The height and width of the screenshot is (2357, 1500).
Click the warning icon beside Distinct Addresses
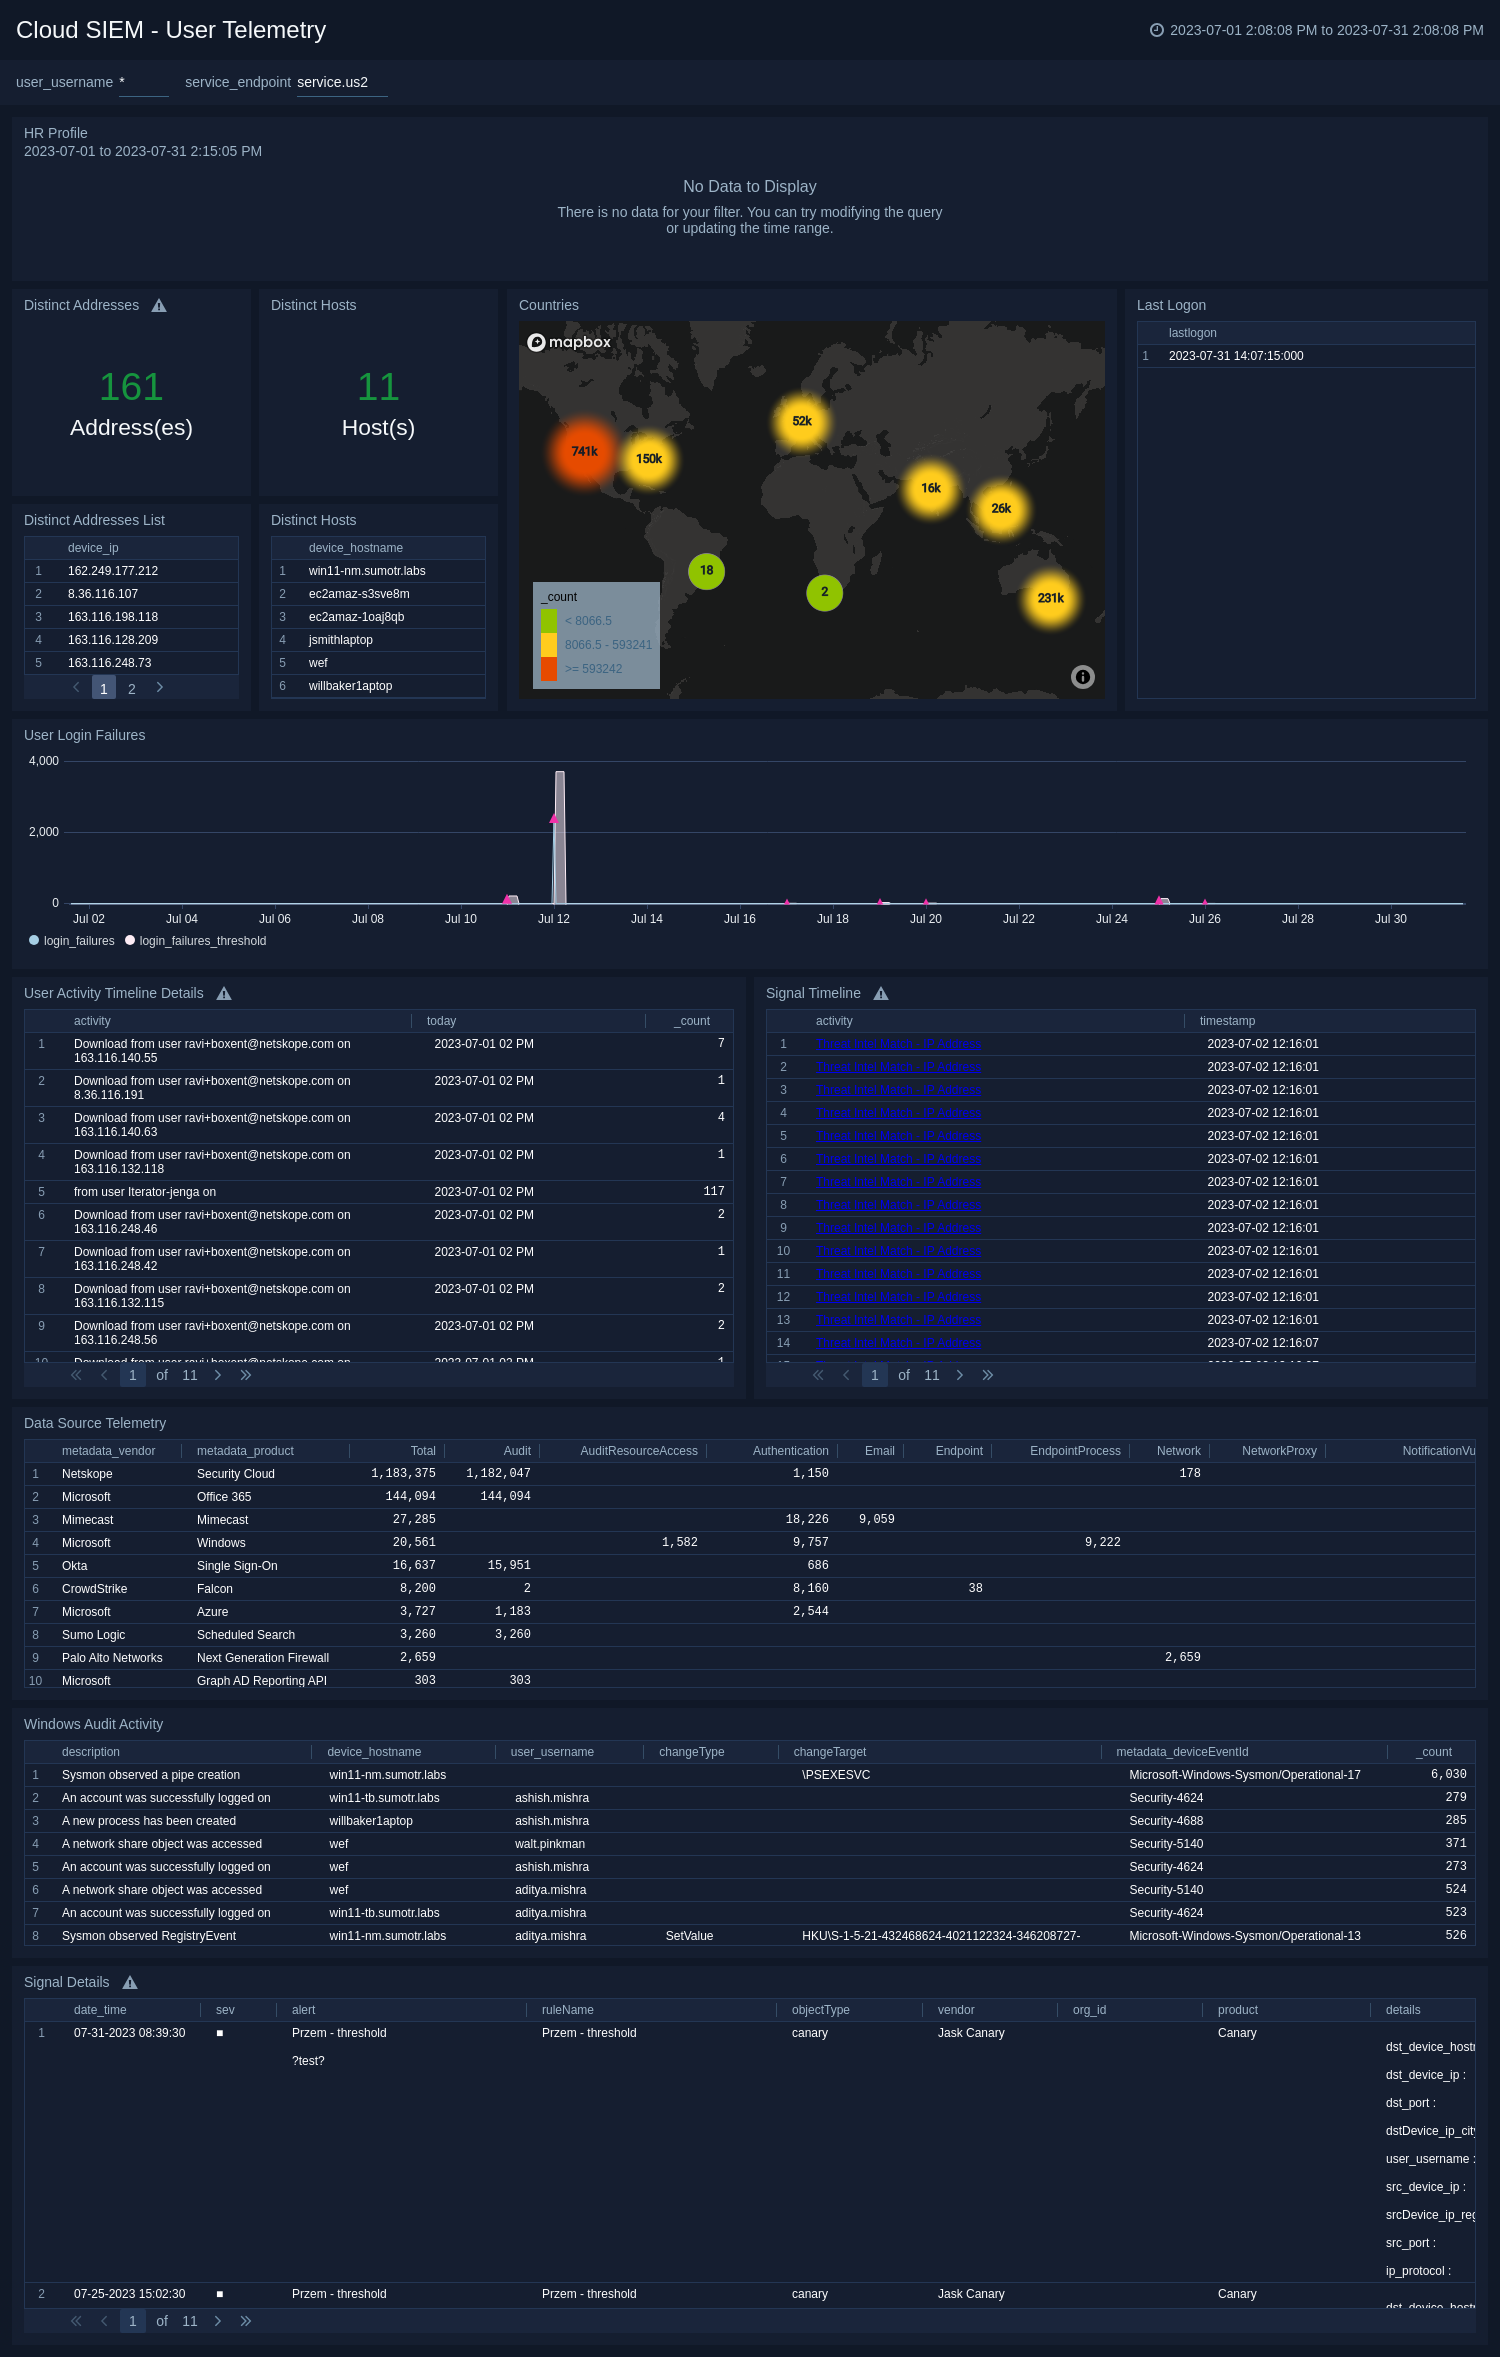click(159, 306)
